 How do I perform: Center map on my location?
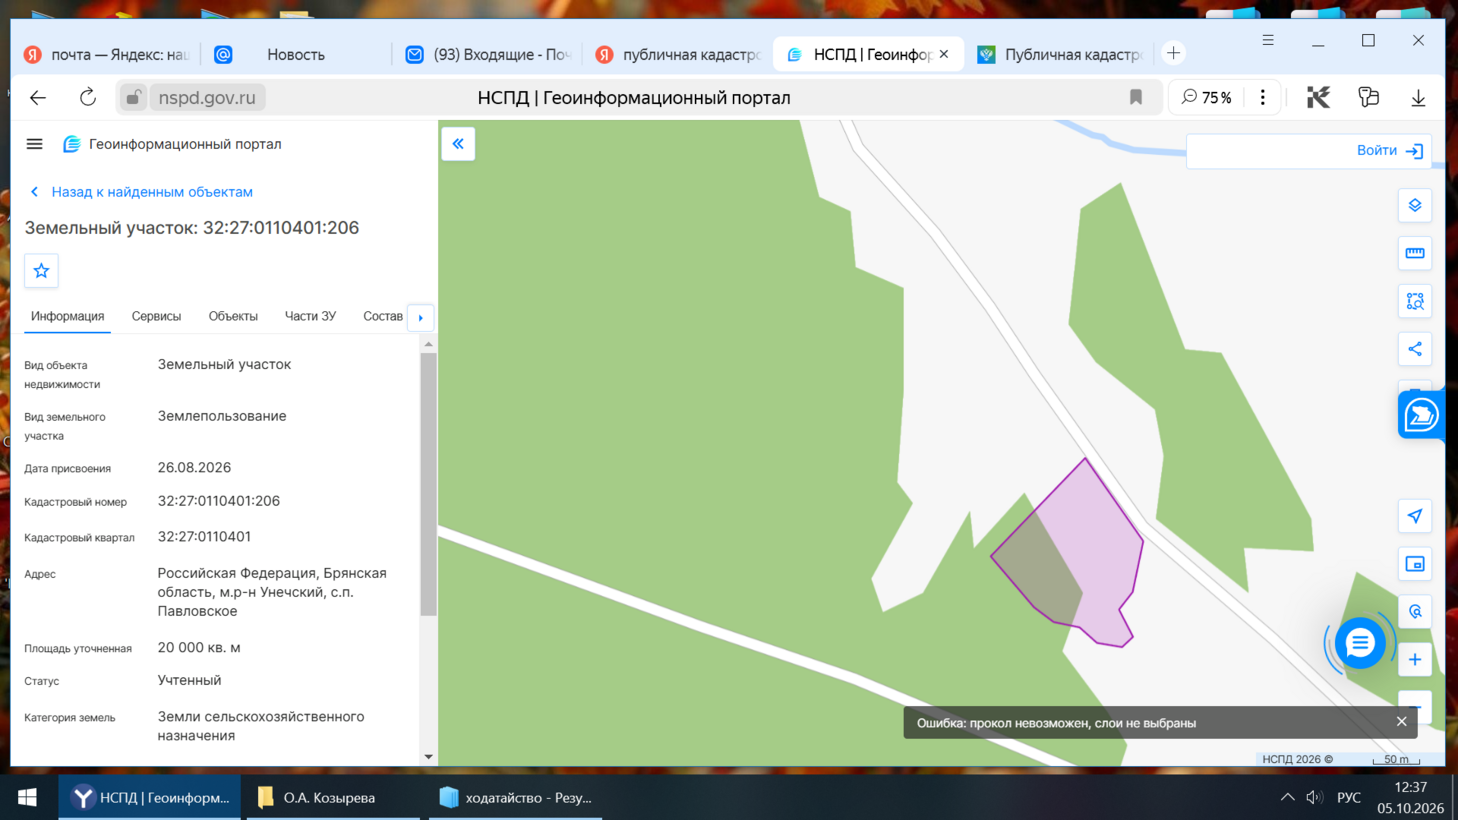(1414, 516)
